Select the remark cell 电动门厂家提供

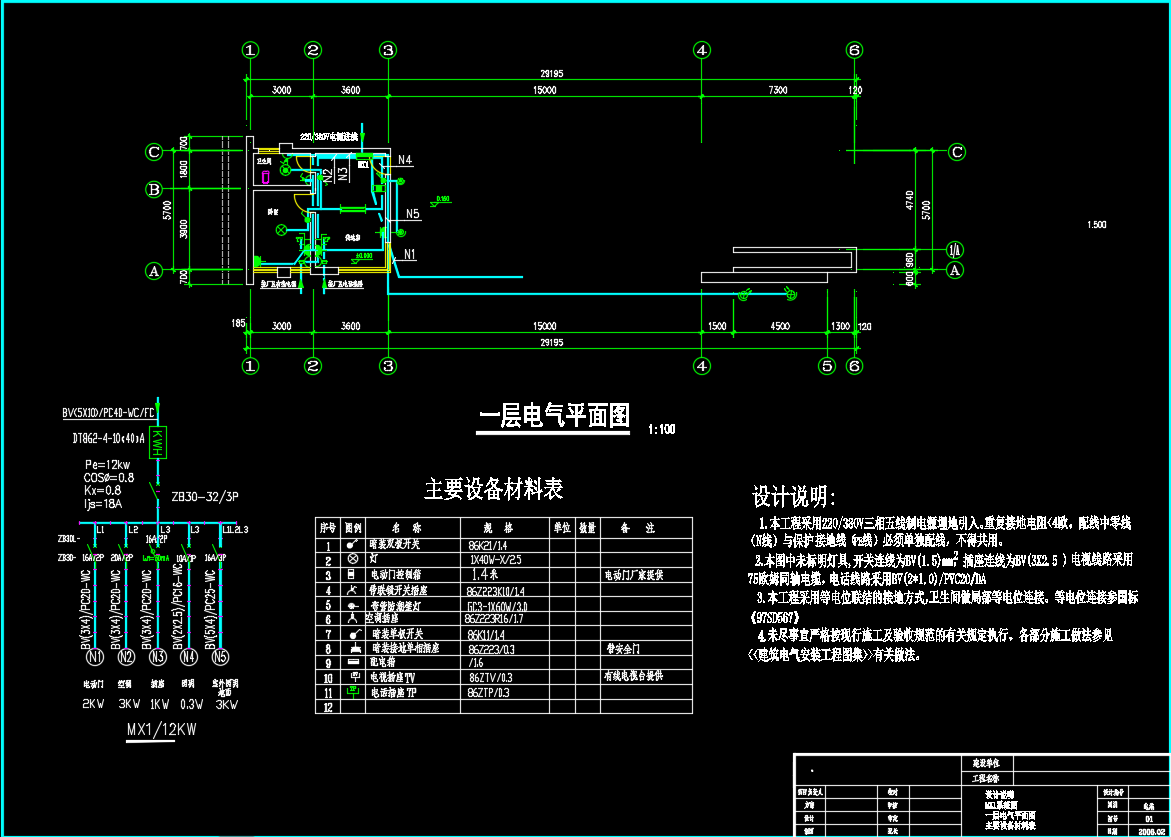click(633, 575)
